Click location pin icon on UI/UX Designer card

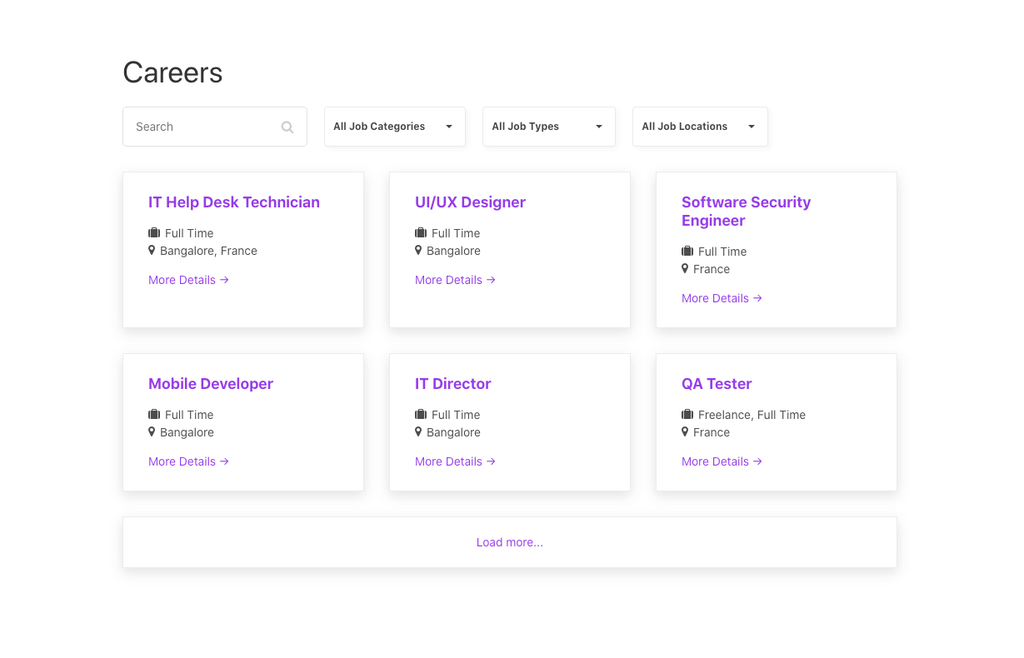tap(418, 250)
